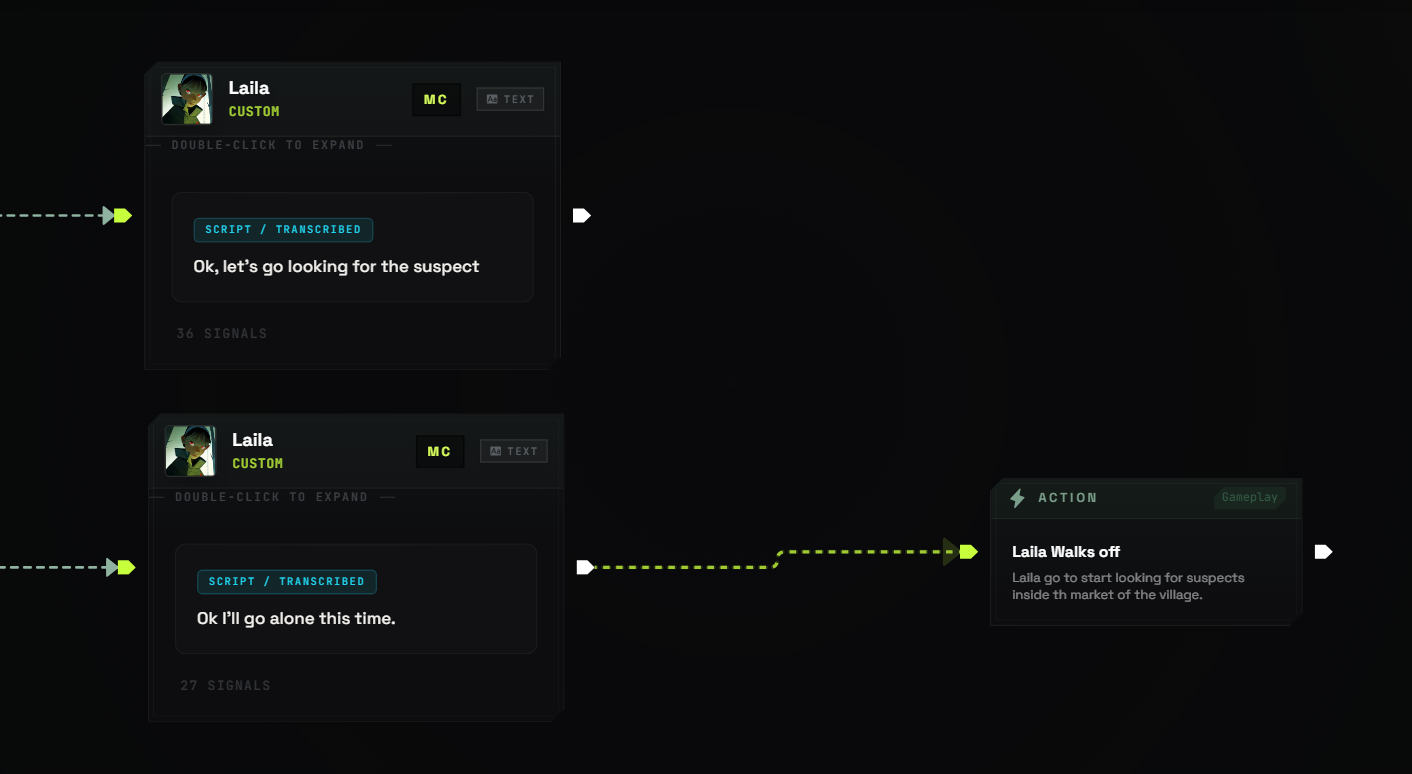1412x774 pixels.
Task: Click the lightning bolt Action icon
Action: [1017, 498]
